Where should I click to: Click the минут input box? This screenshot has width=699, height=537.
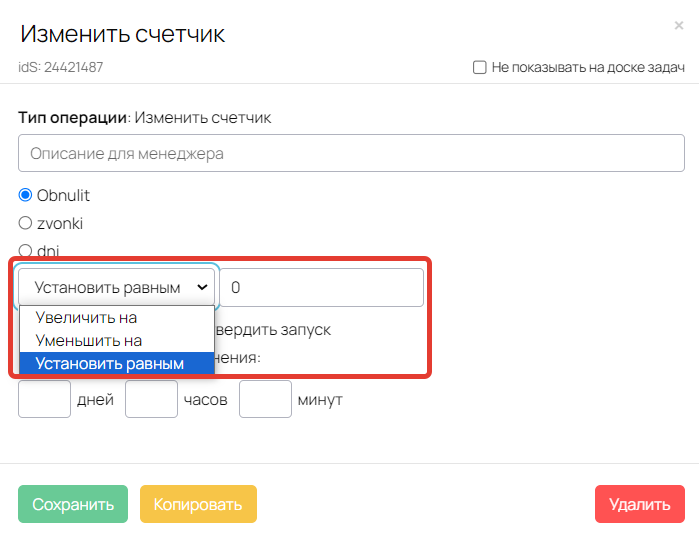click(x=265, y=399)
